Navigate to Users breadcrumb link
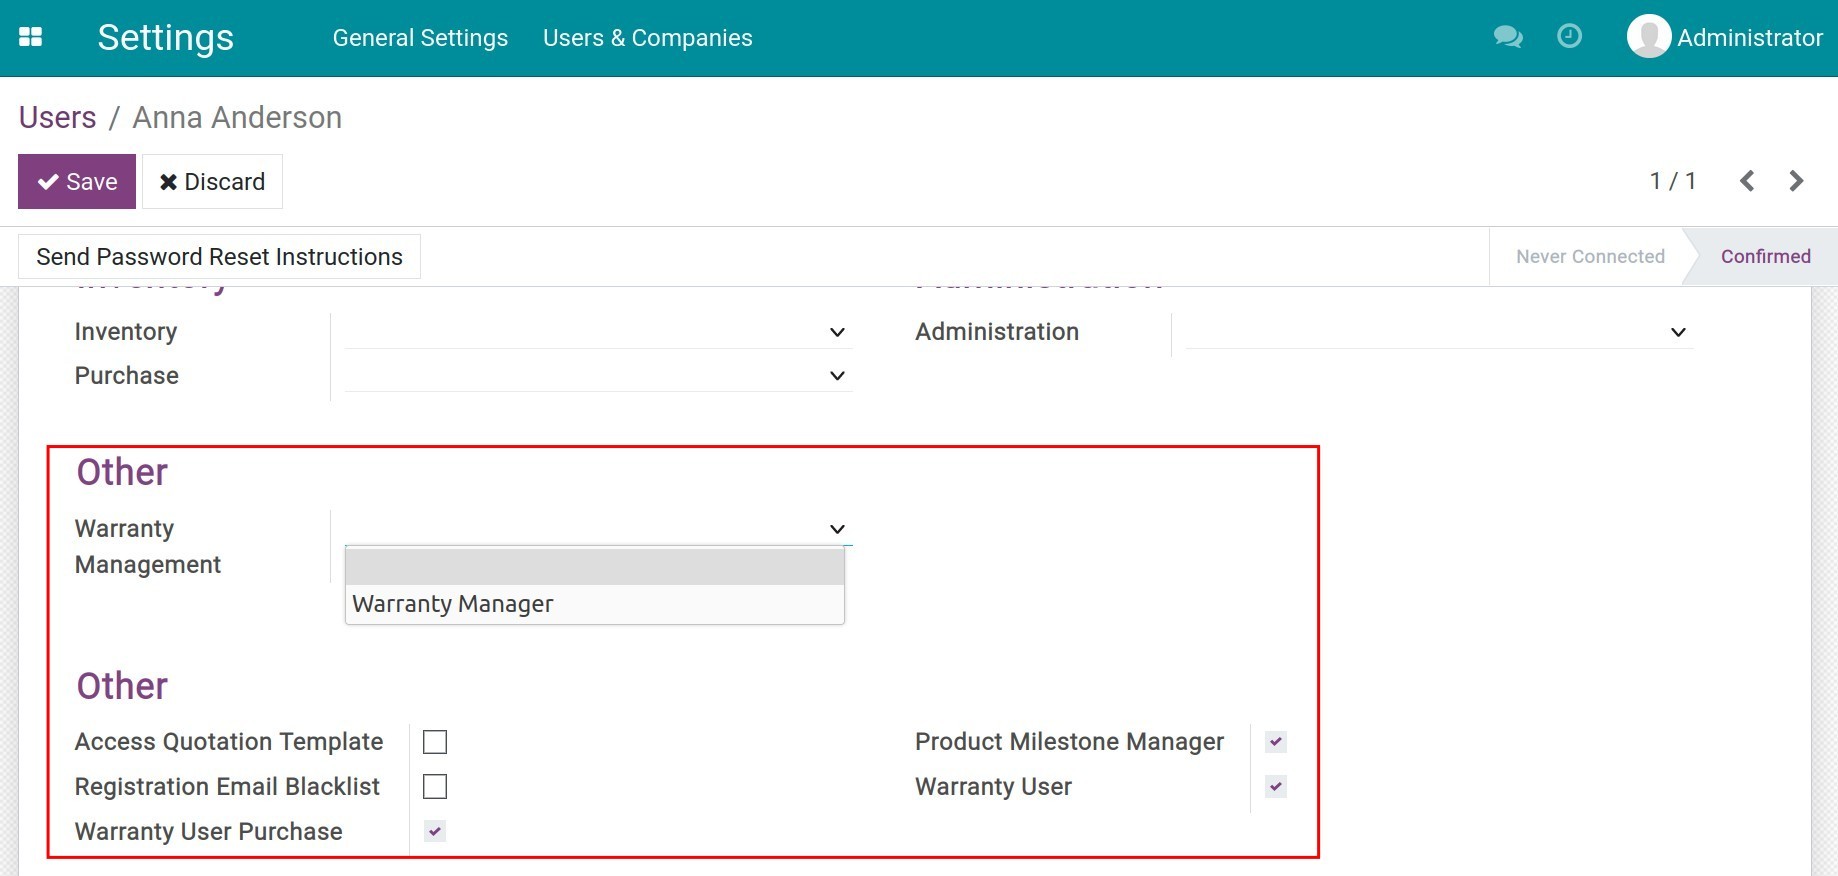The height and width of the screenshot is (876, 1838). coord(57,117)
